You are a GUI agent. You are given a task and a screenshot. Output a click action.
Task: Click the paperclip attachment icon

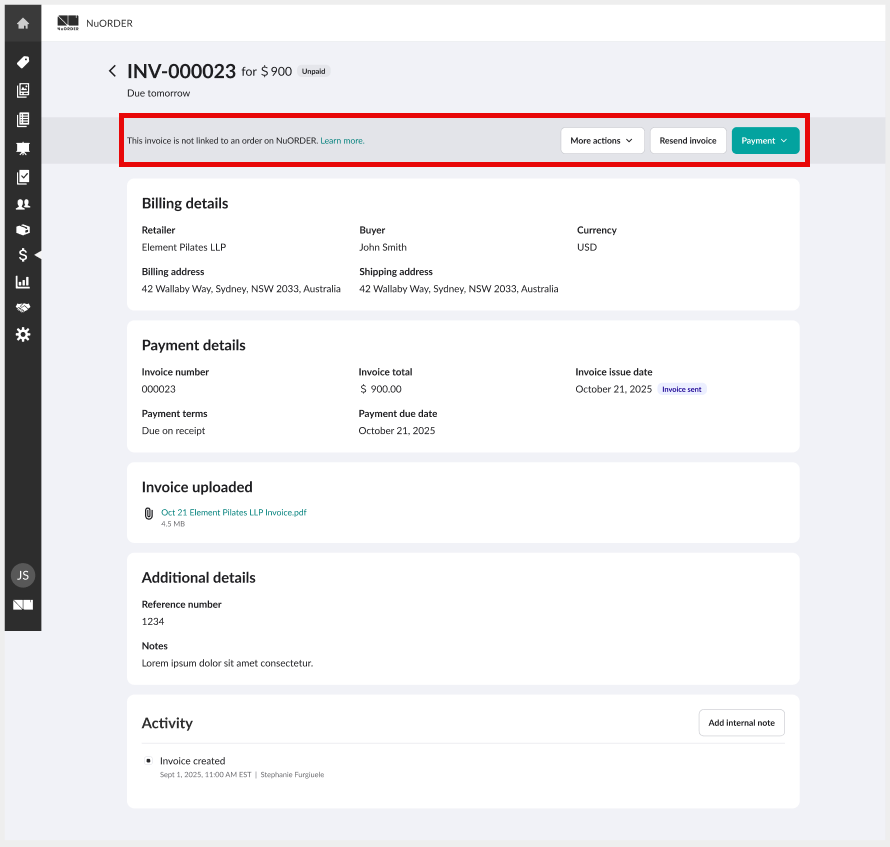point(149,513)
